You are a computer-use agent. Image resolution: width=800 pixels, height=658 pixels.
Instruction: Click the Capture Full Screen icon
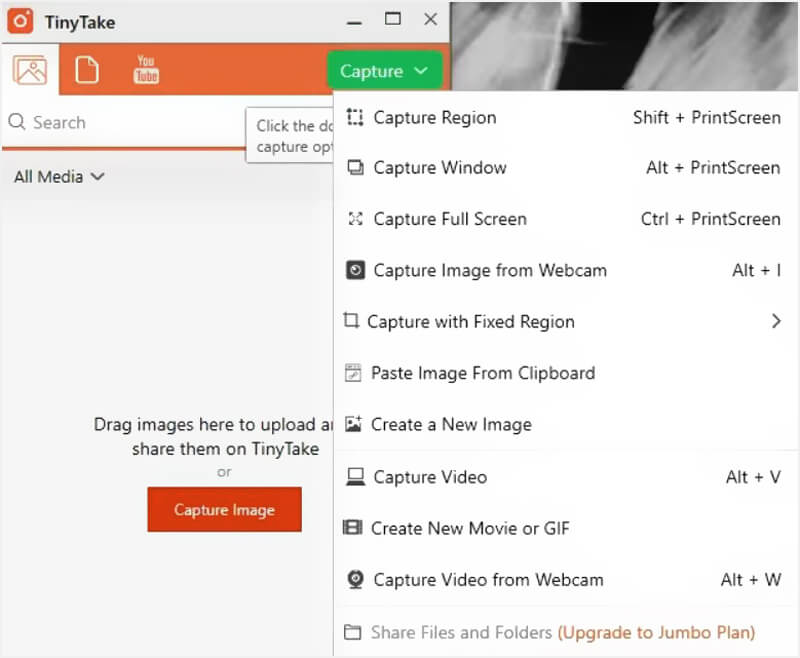pyautogui.click(x=355, y=219)
